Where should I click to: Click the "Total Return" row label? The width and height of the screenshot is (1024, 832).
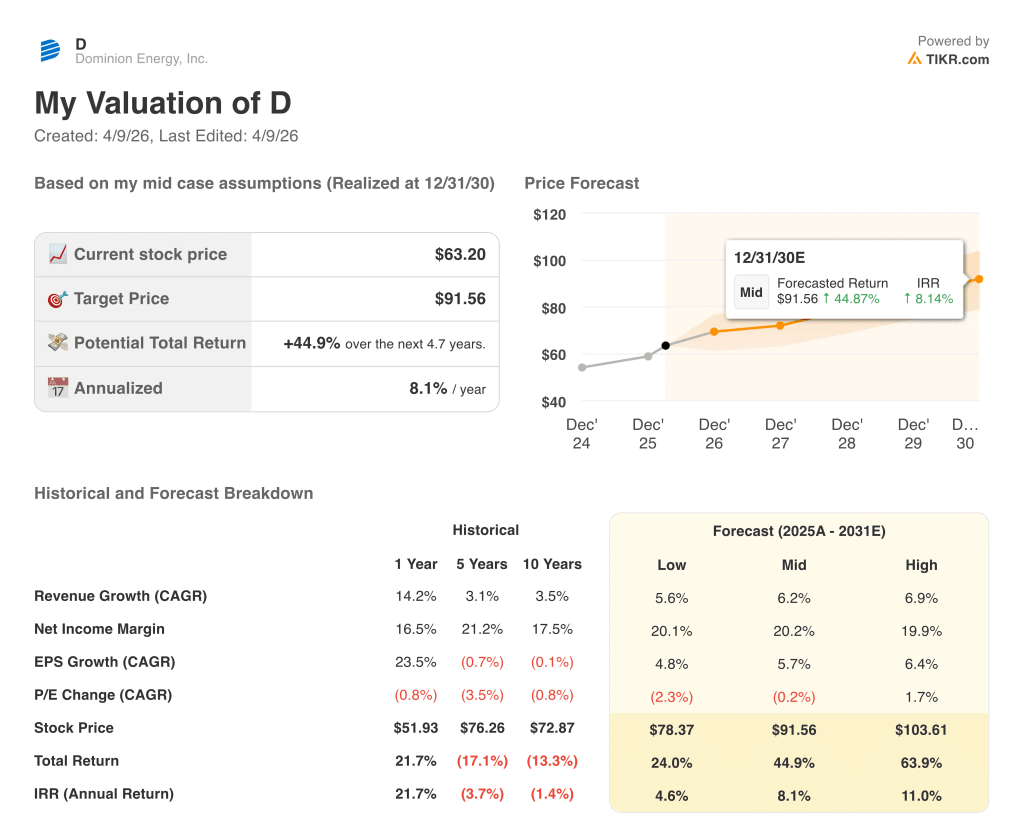pyautogui.click(x=76, y=761)
